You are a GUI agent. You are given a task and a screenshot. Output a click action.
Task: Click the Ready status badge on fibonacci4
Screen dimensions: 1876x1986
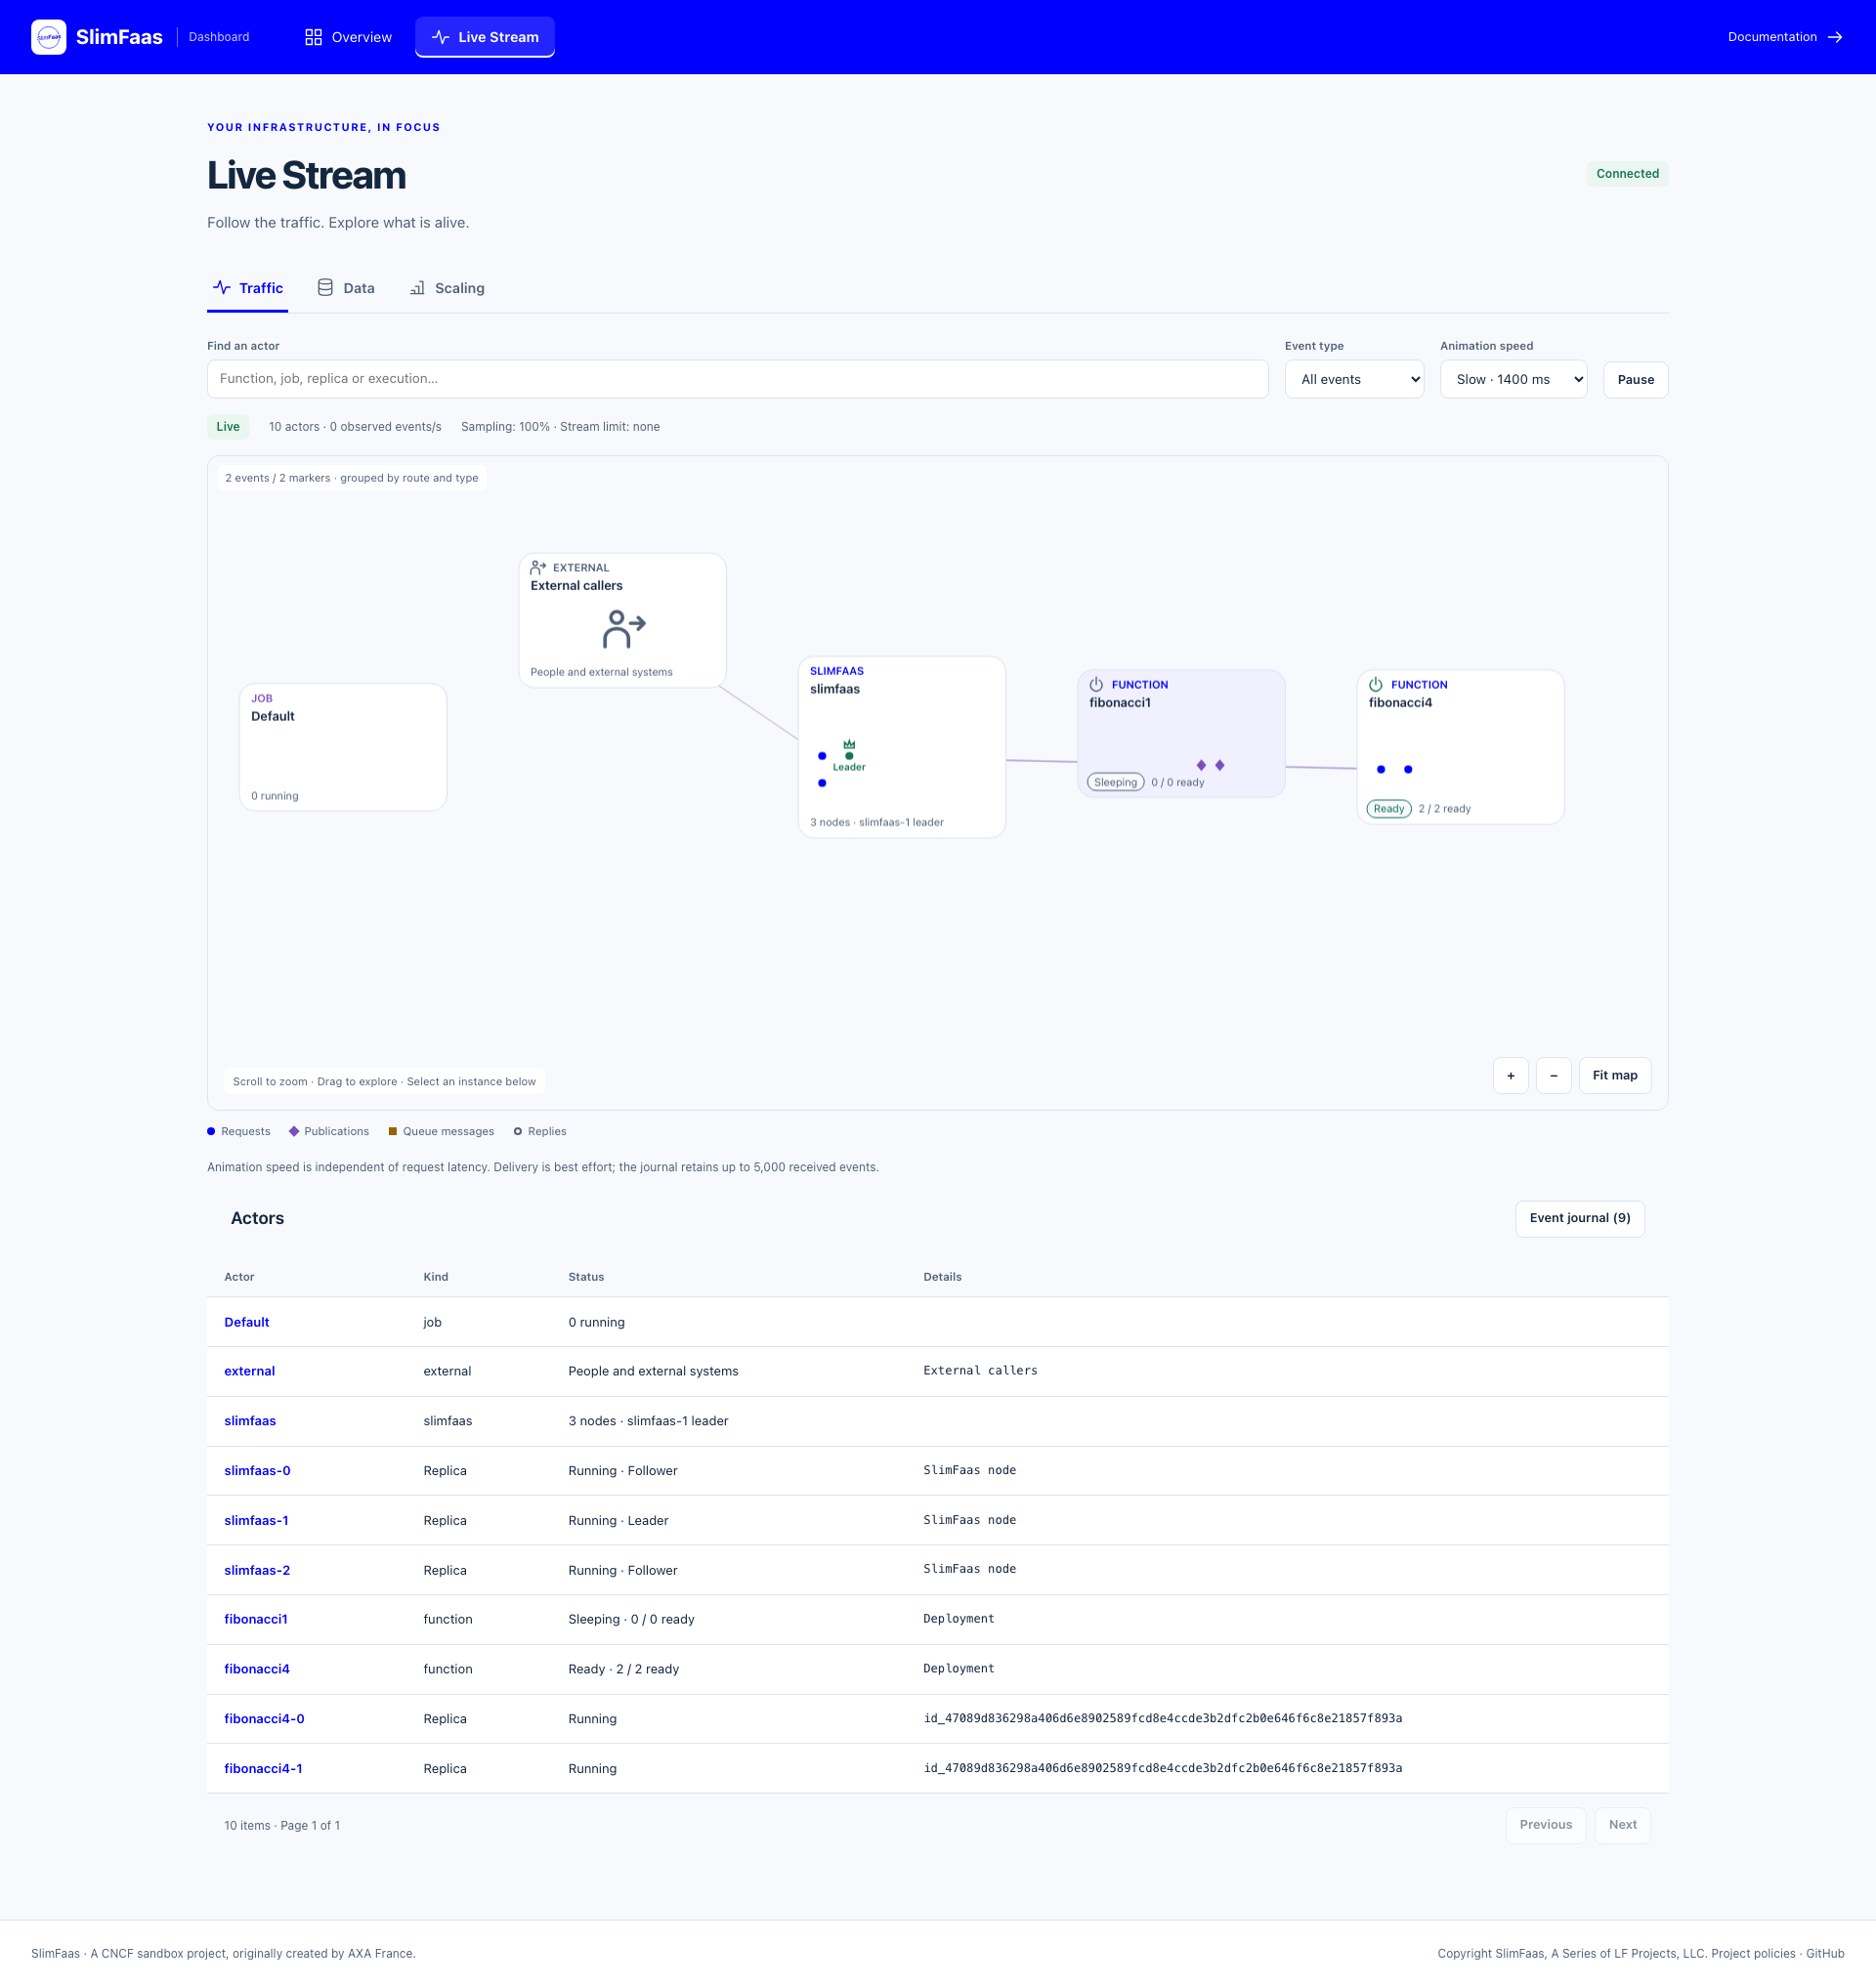pyautogui.click(x=1388, y=809)
